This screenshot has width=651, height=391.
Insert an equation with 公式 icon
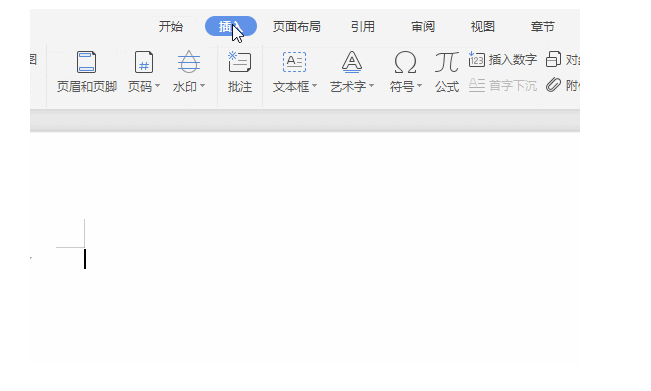[447, 62]
